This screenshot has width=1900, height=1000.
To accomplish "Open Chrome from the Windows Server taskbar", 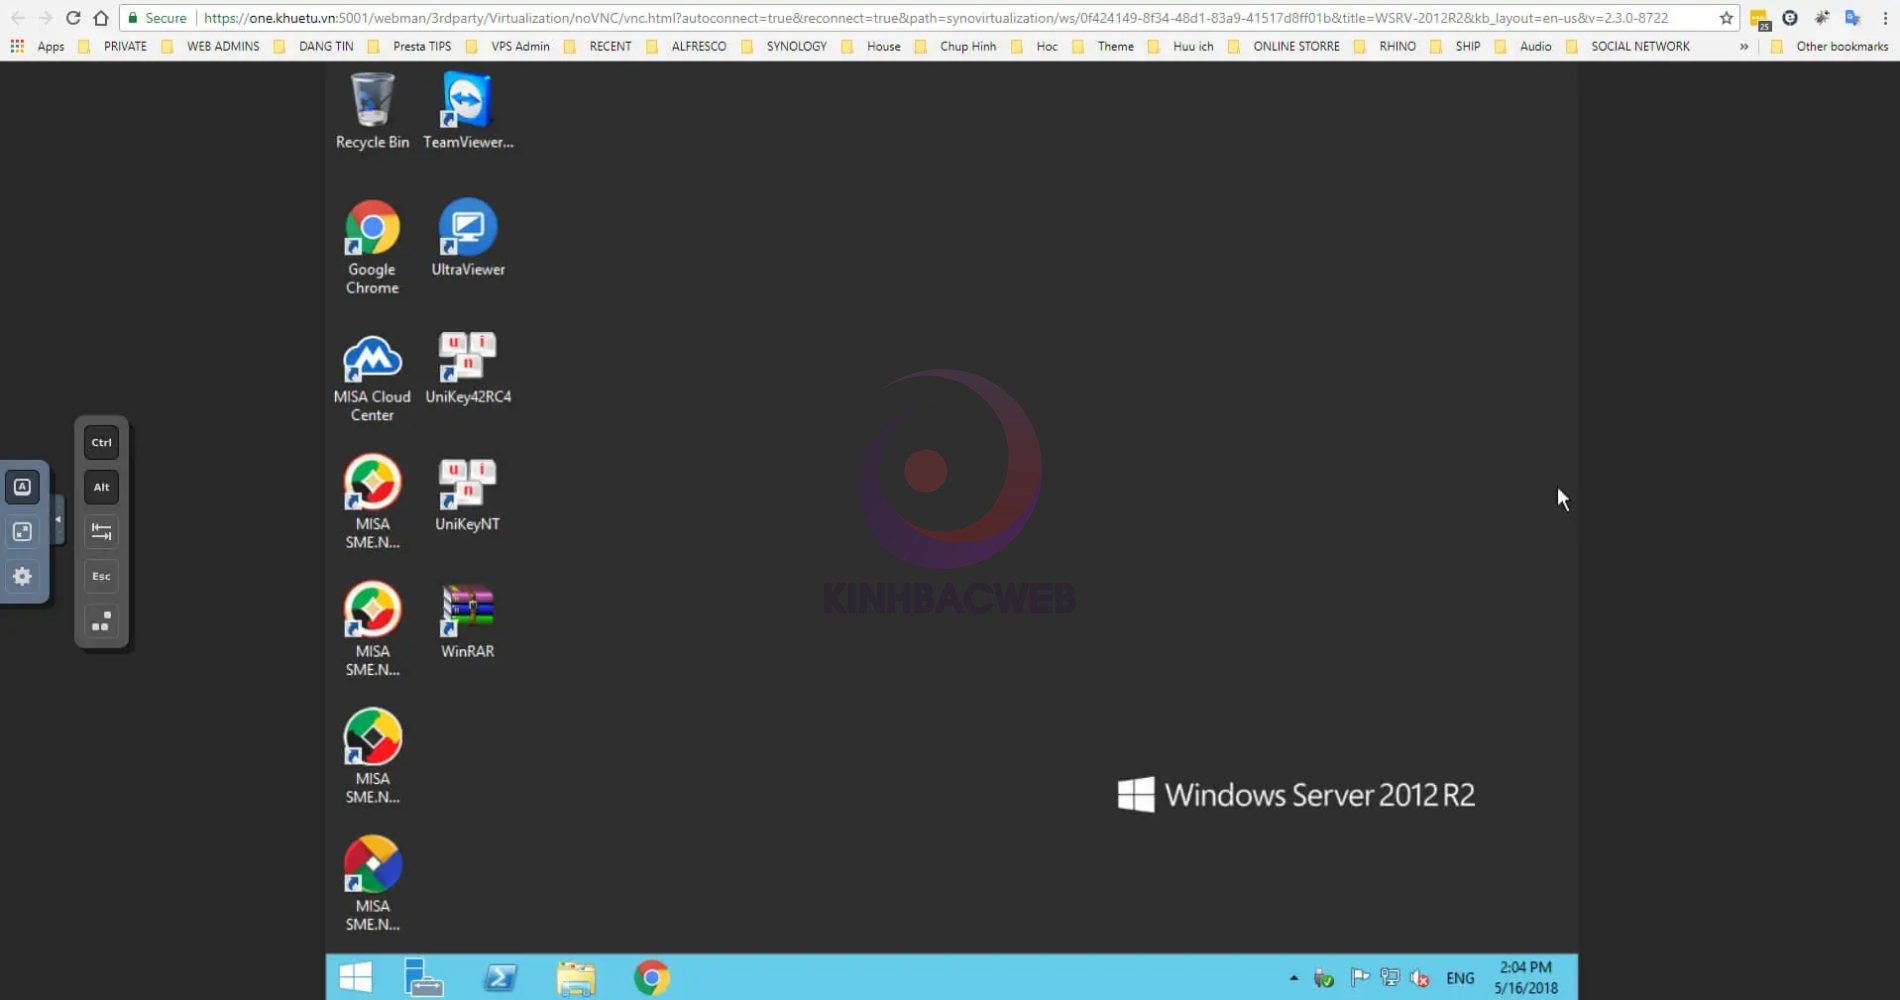I will click(651, 977).
